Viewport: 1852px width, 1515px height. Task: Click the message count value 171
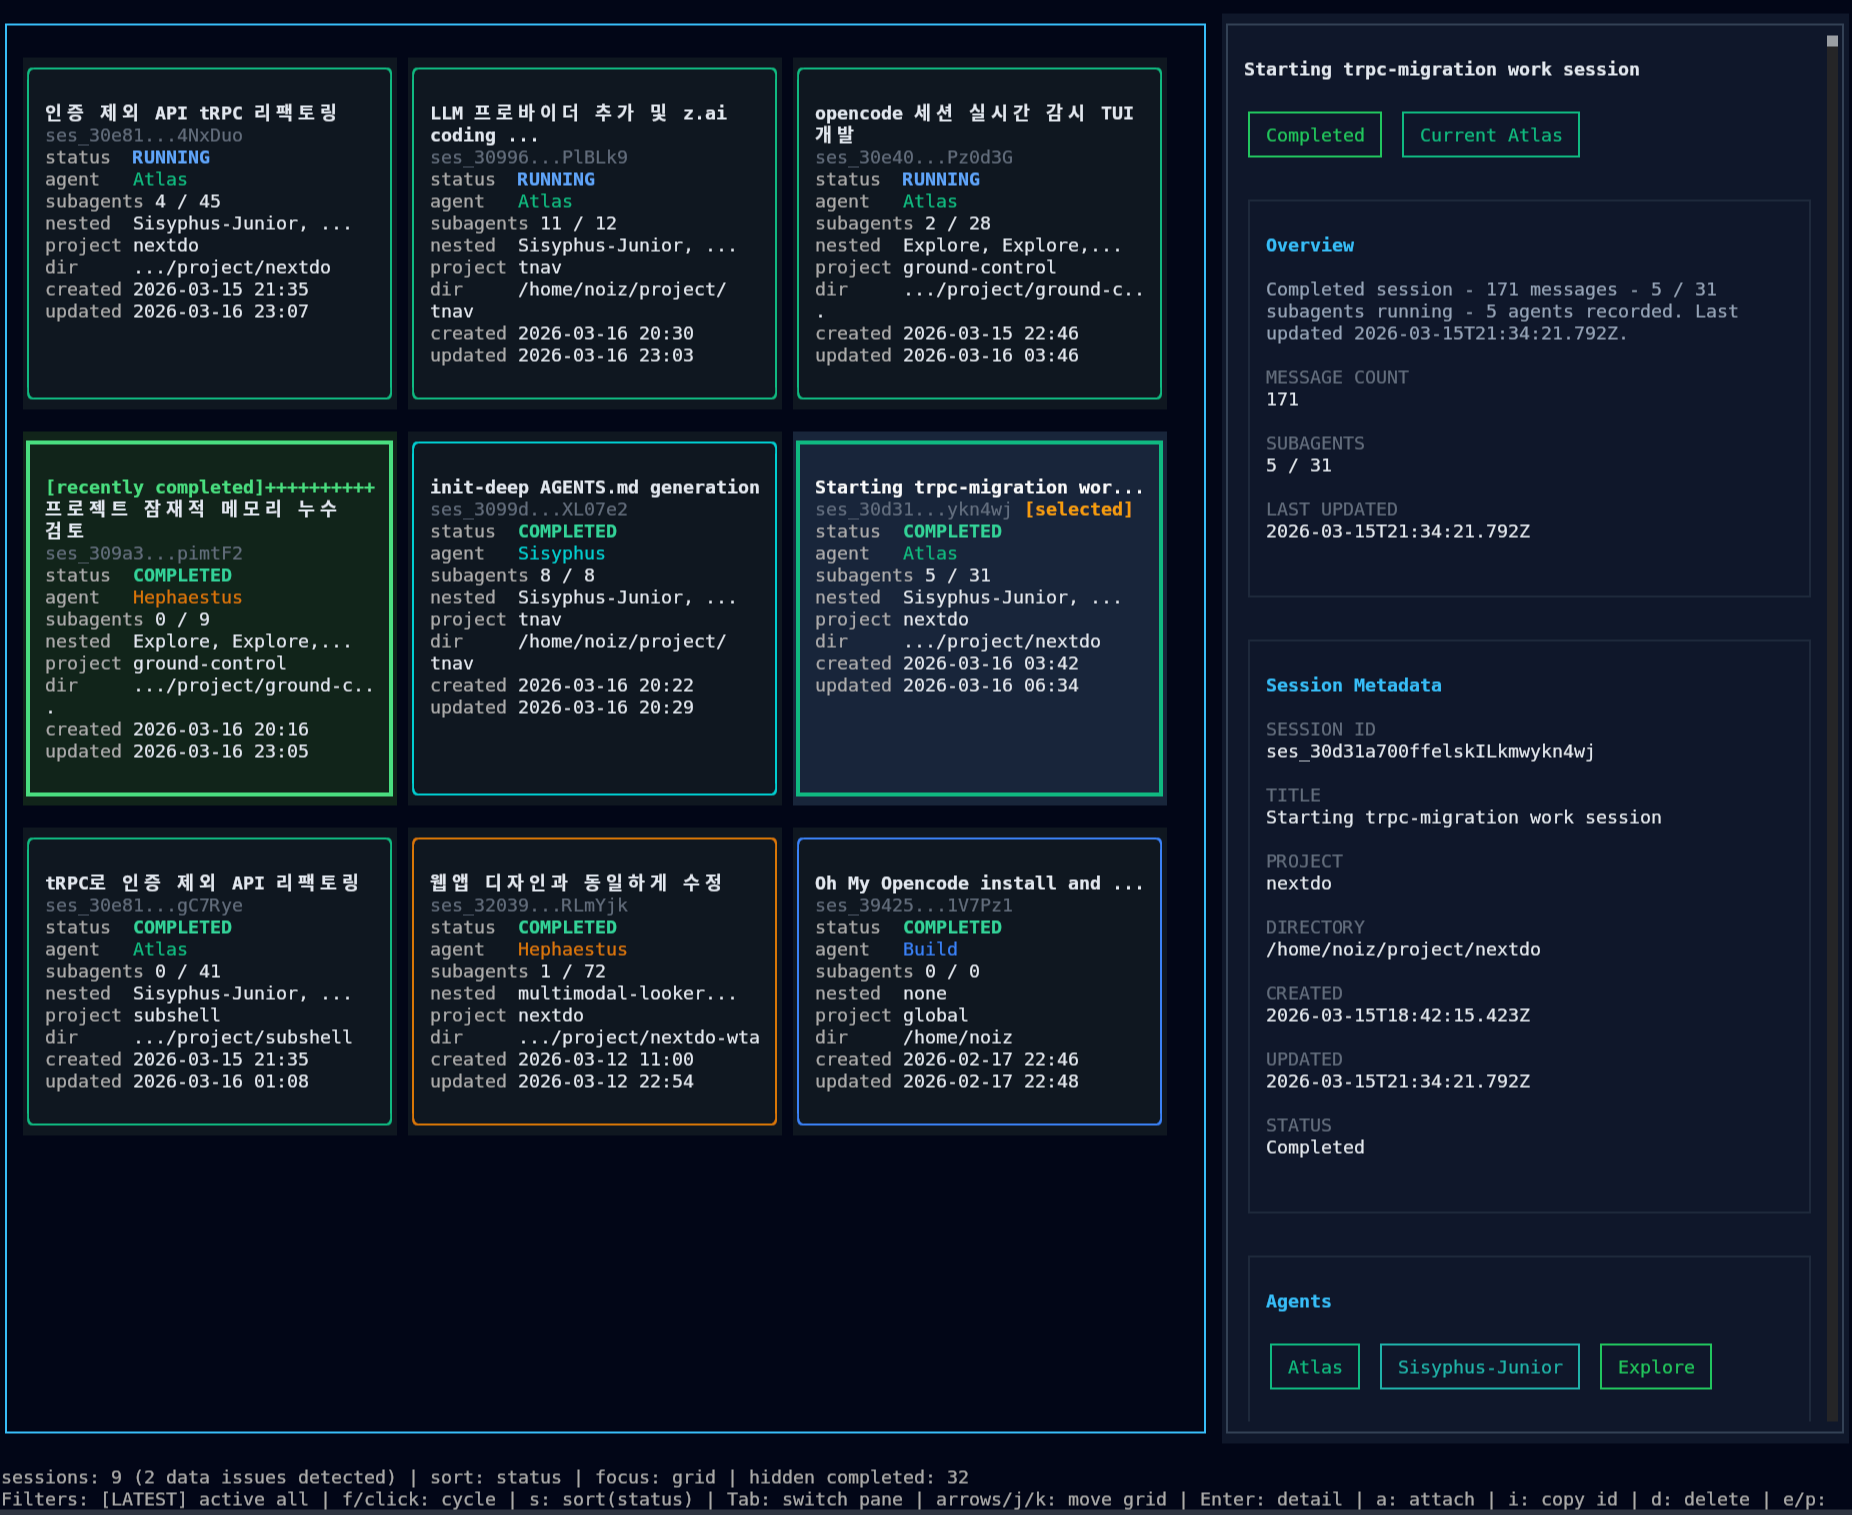pyautogui.click(x=1282, y=399)
